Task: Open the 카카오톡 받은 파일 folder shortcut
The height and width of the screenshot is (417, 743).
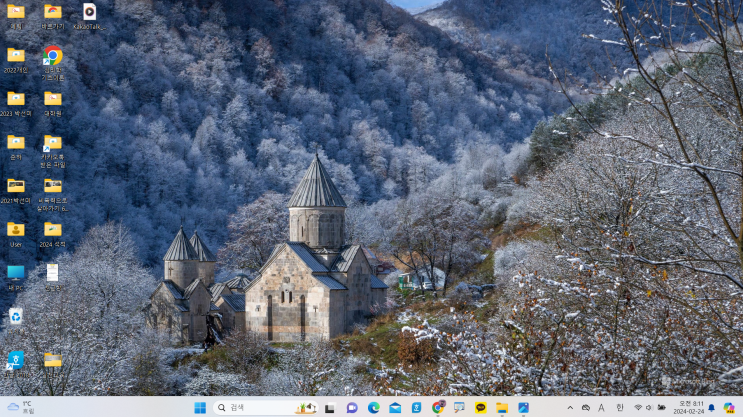Action: 53,151
